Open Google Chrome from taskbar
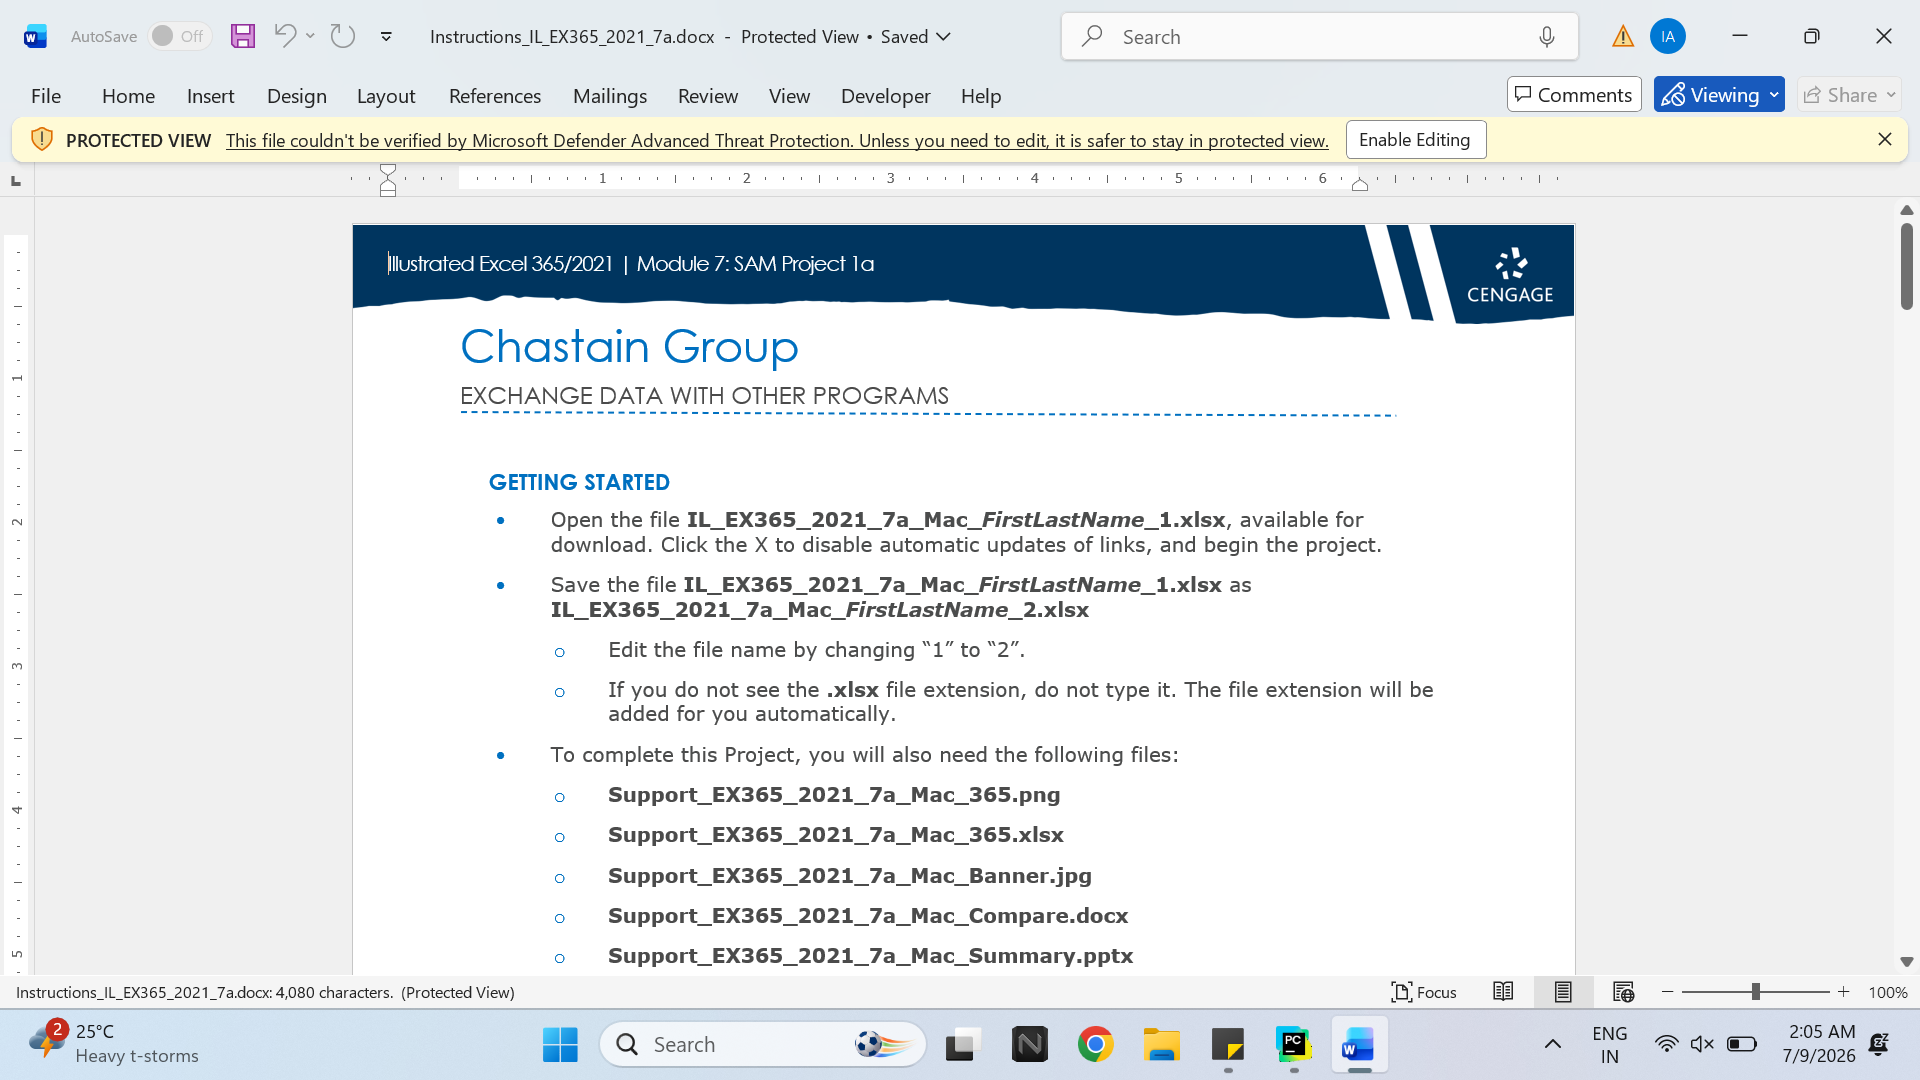 coord(1096,1045)
